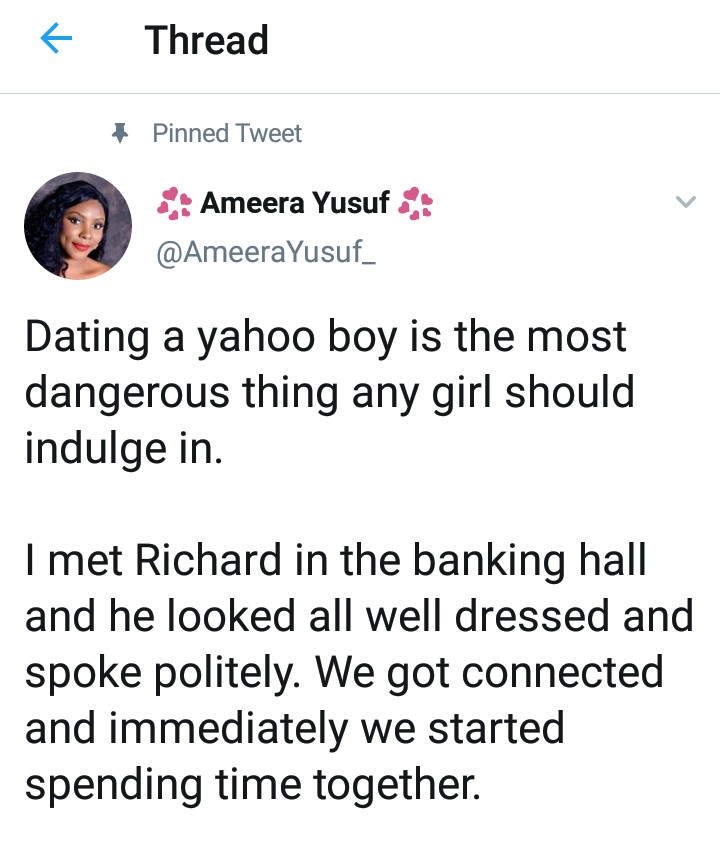Click the word "Dating" in the tweet
Image resolution: width=720 pixels, height=853 pixels.
tap(82, 337)
